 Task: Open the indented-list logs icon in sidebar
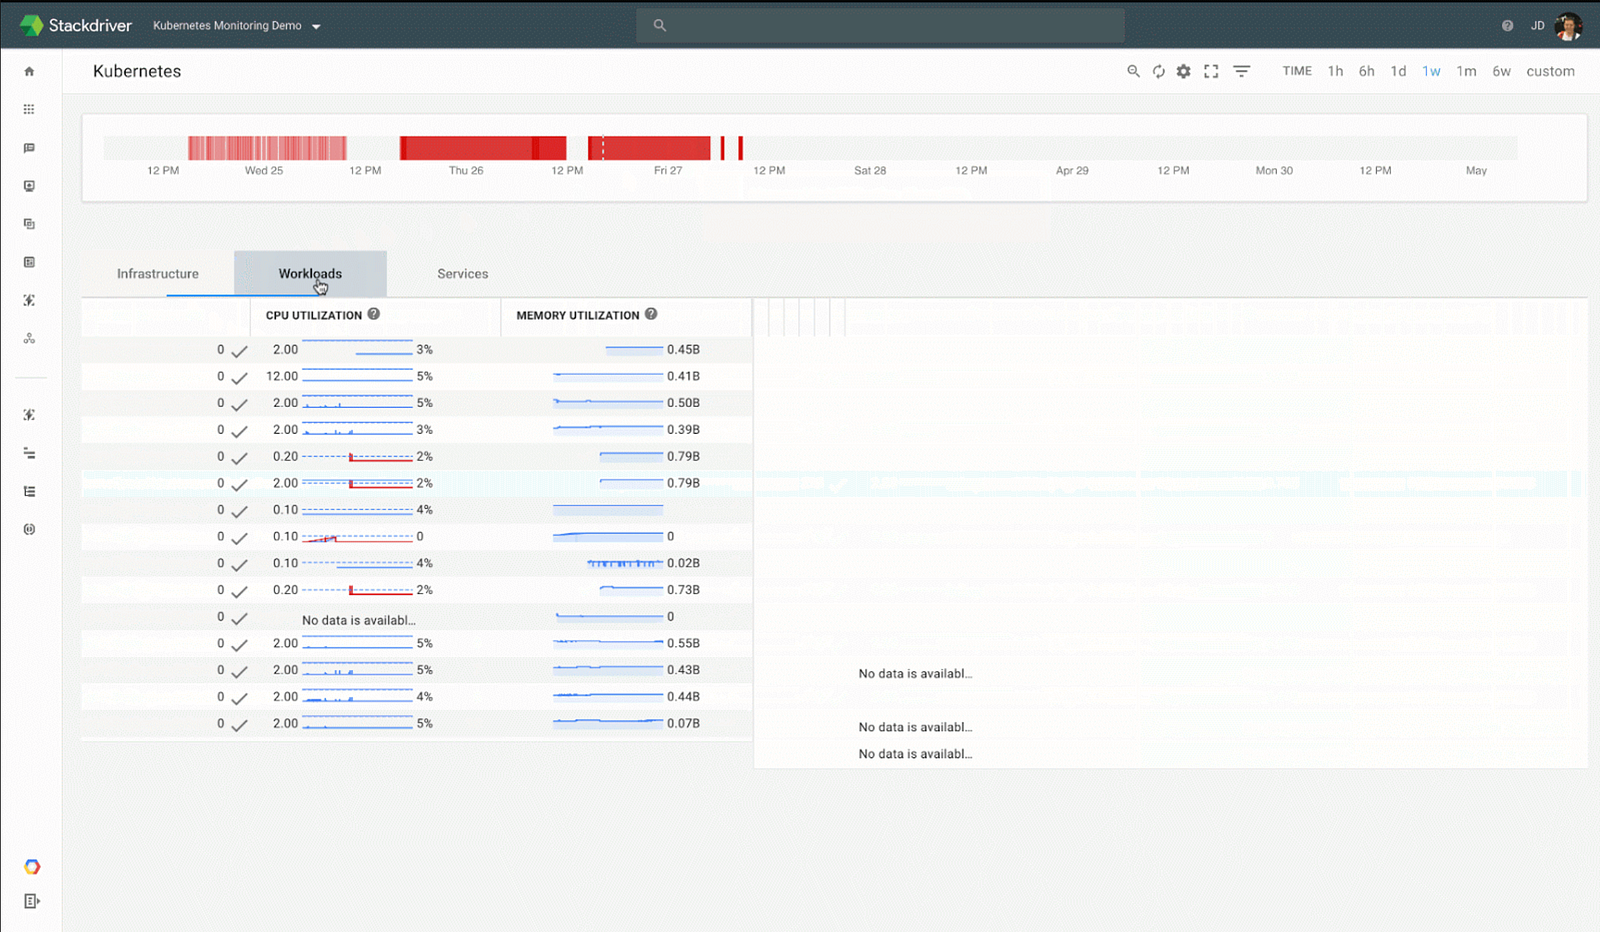(29, 491)
